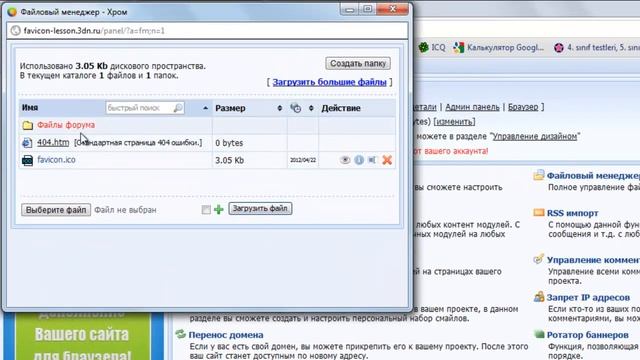Open the Файлы форума folder link

[x=66, y=125]
